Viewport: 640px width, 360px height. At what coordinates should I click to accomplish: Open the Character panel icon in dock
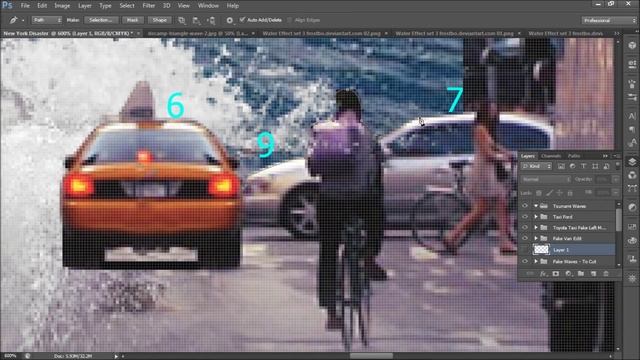[632, 116]
